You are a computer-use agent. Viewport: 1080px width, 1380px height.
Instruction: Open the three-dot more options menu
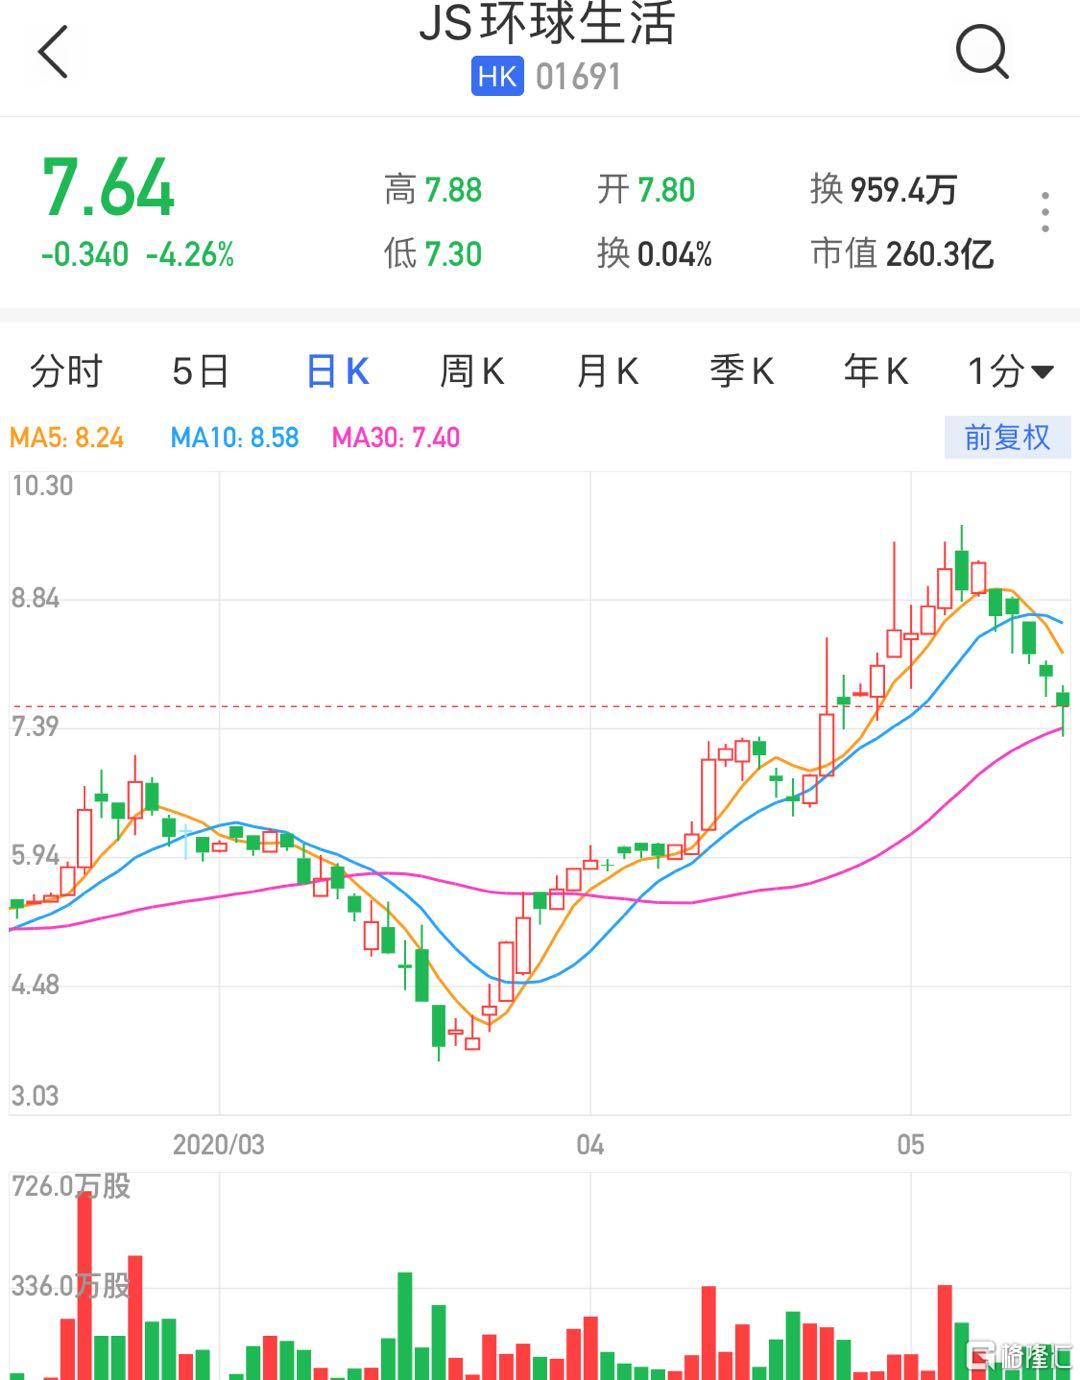point(1045,212)
